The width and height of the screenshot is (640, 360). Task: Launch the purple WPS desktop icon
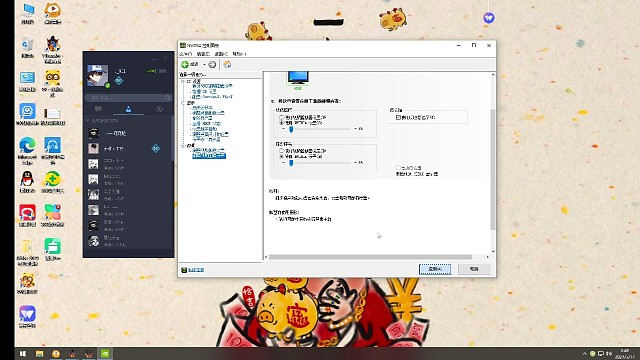(x=27, y=317)
